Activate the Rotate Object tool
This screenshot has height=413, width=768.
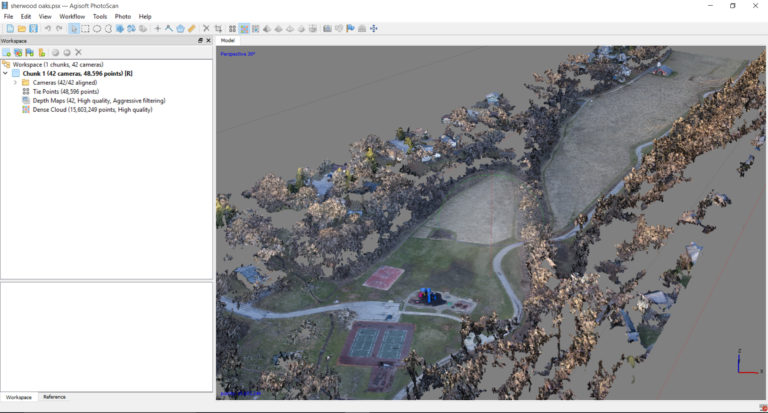pos(143,28)
